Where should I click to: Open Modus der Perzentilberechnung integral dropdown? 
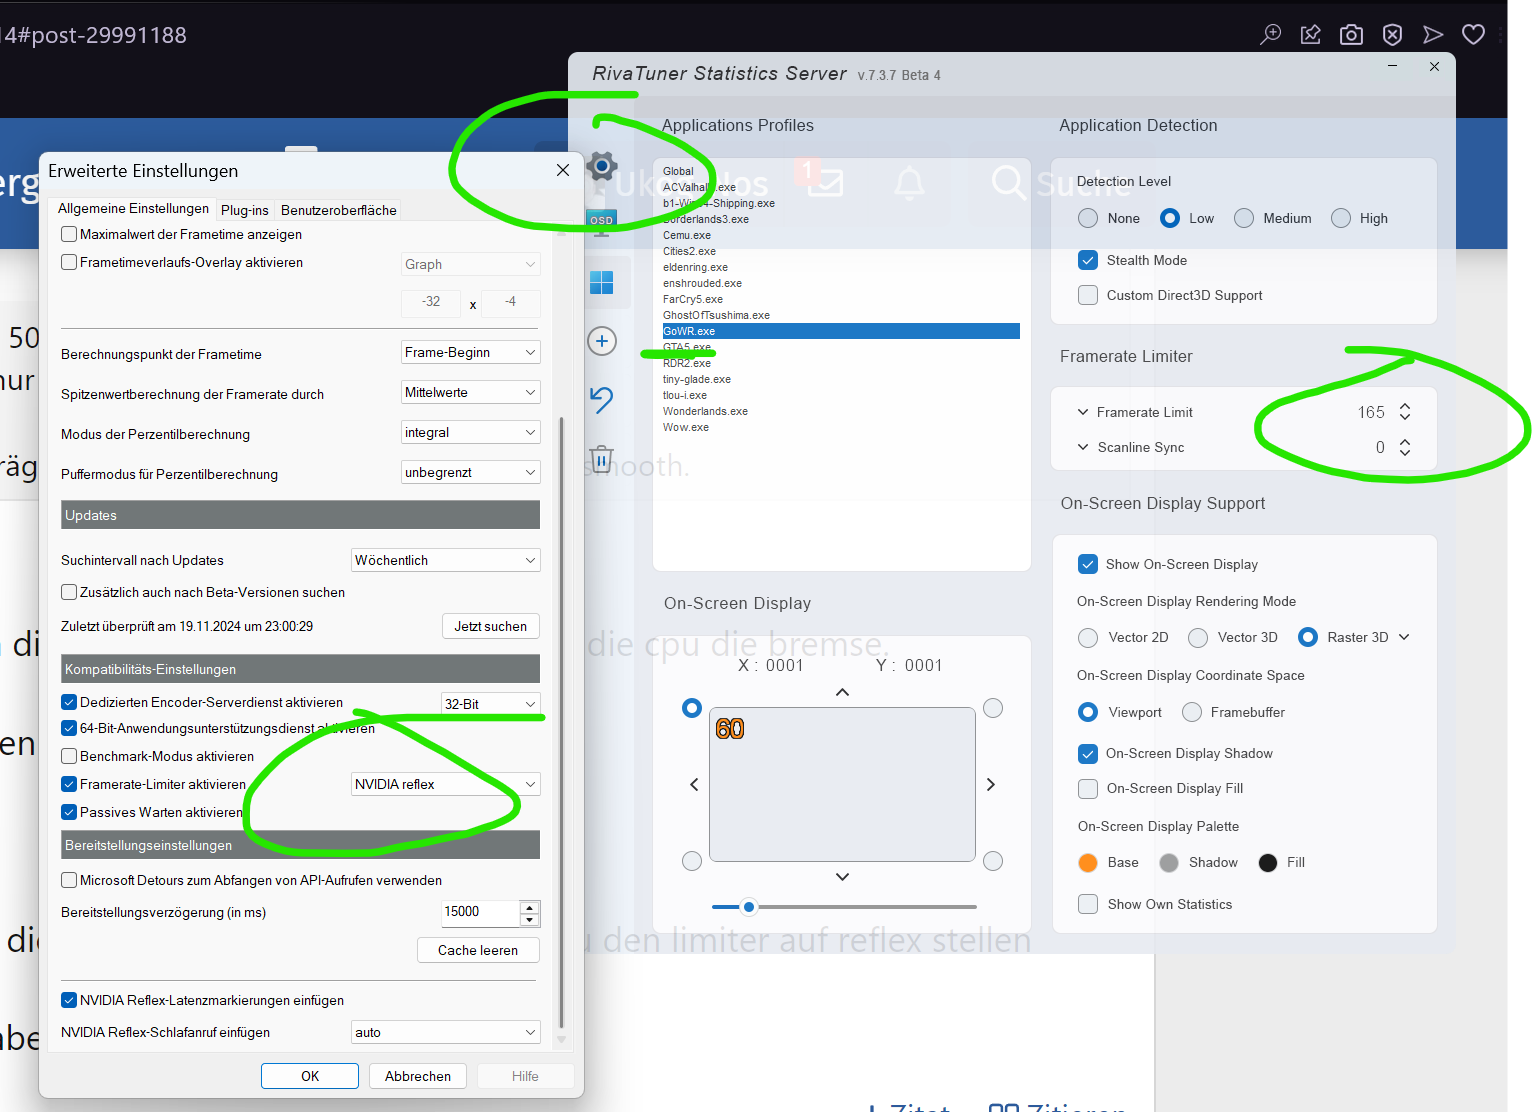tap(471, 432)
